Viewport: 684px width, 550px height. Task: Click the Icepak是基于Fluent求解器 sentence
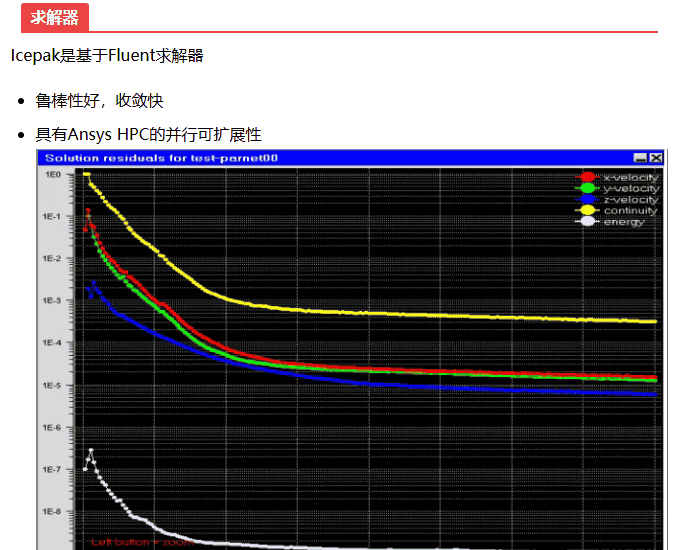(107, 56)
